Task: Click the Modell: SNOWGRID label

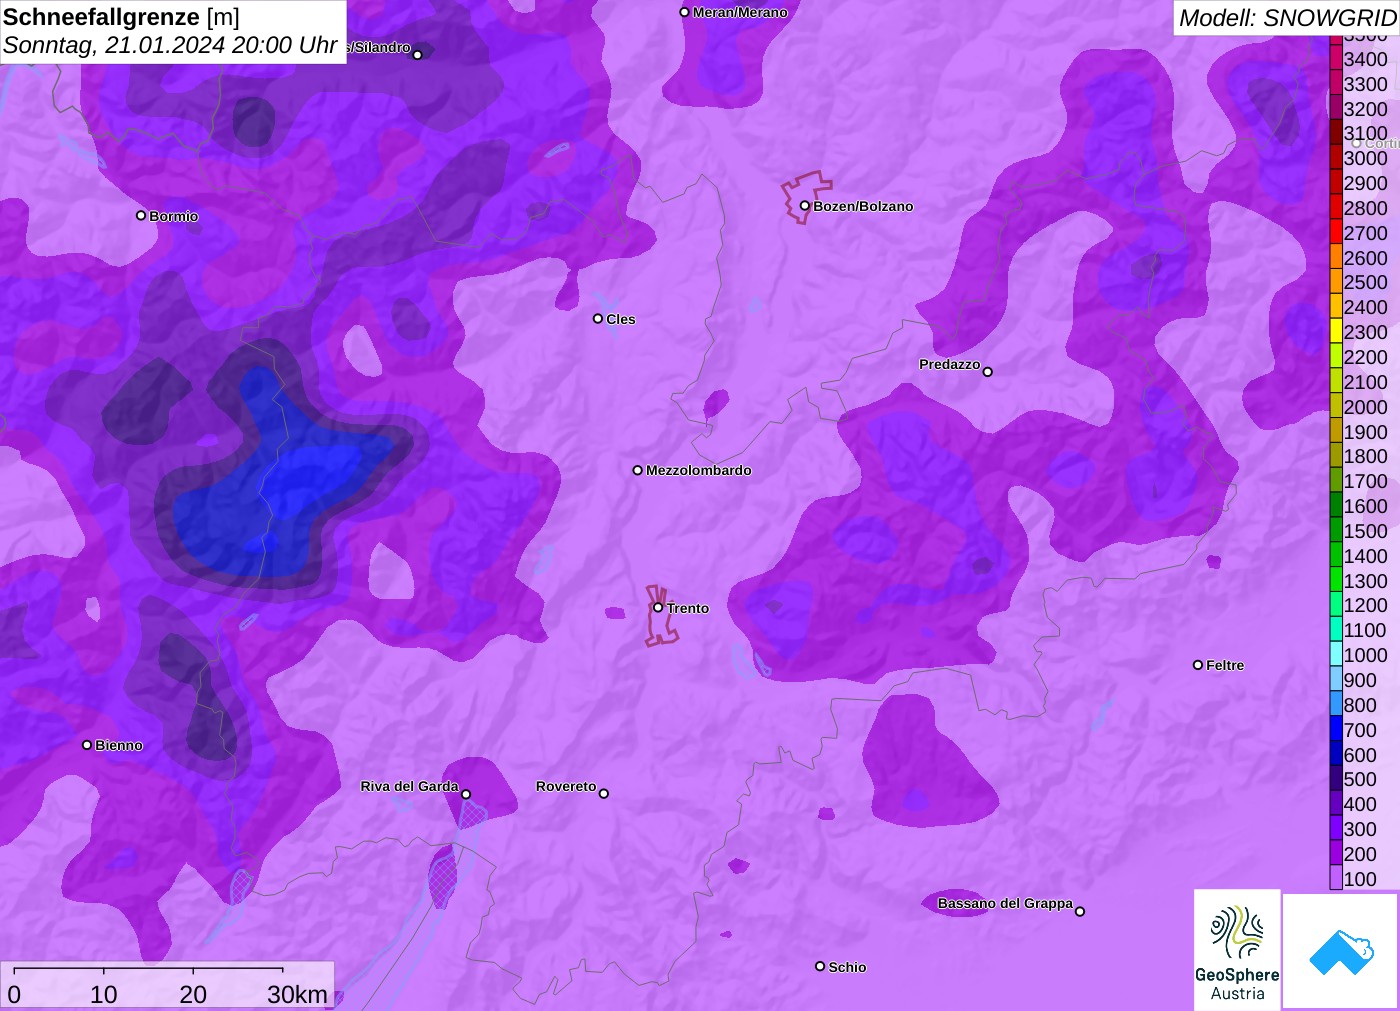Action: (x=1288, y=18)
